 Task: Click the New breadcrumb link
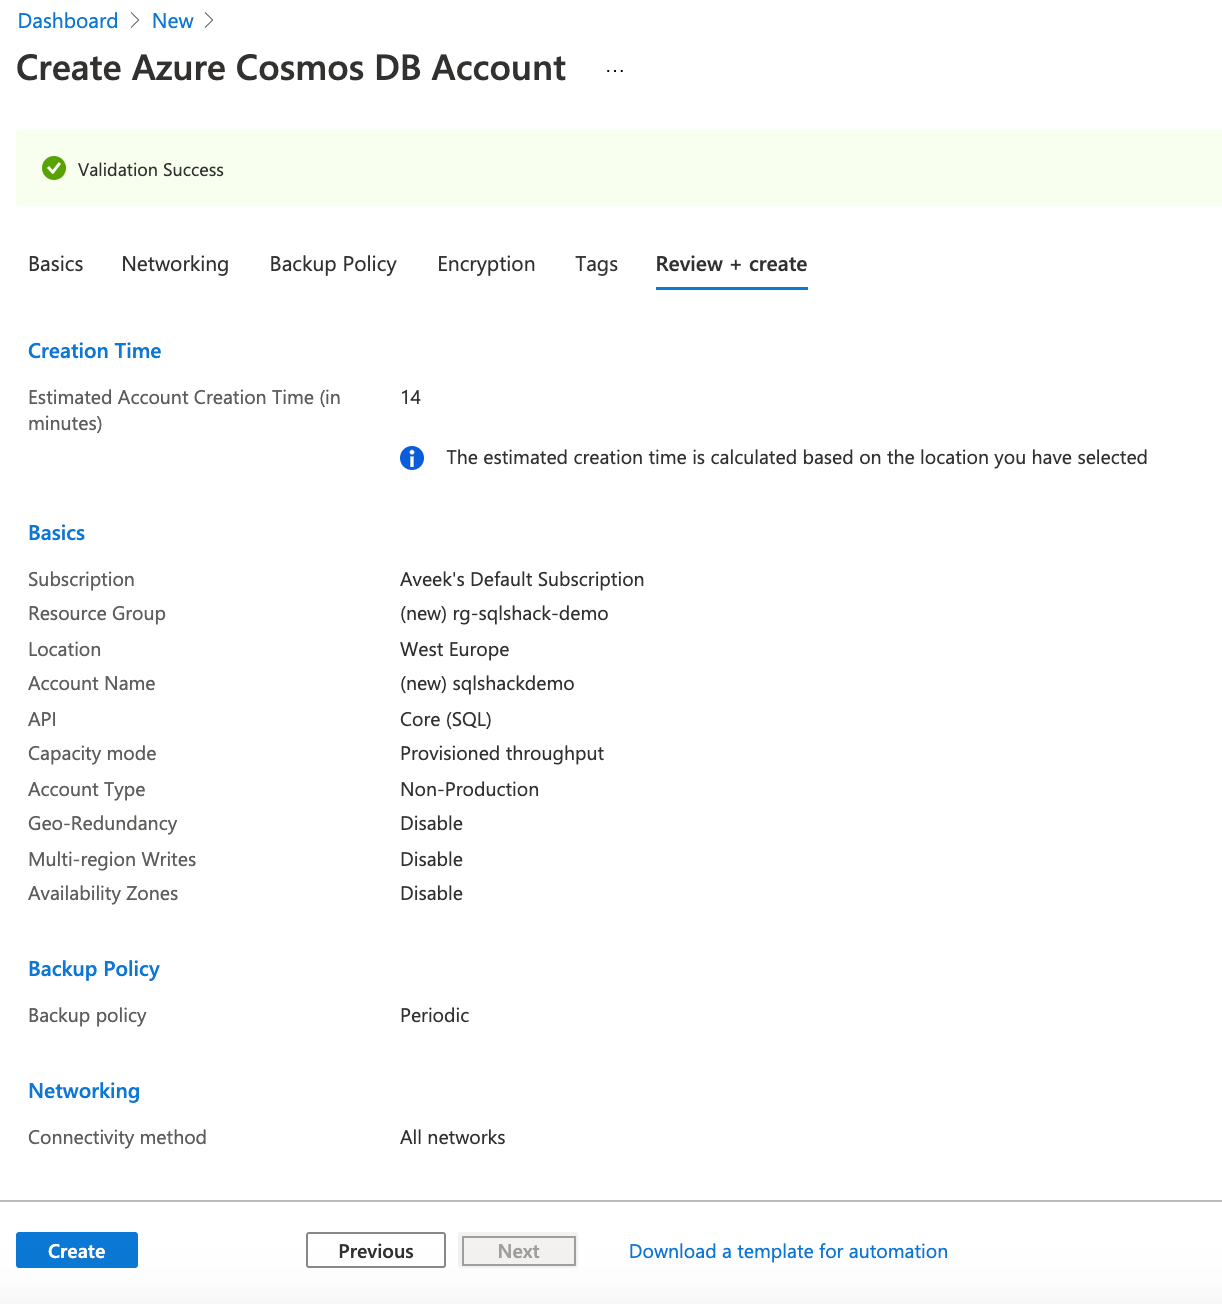point(173,21)
